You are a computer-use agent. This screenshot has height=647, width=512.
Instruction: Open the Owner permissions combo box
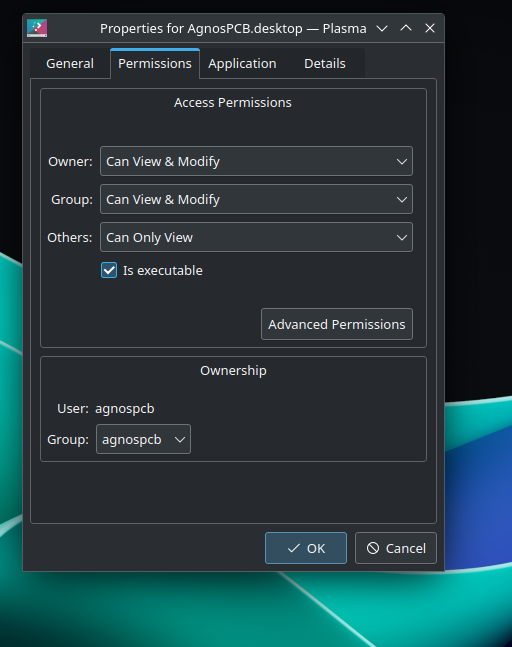click(256, 161)
